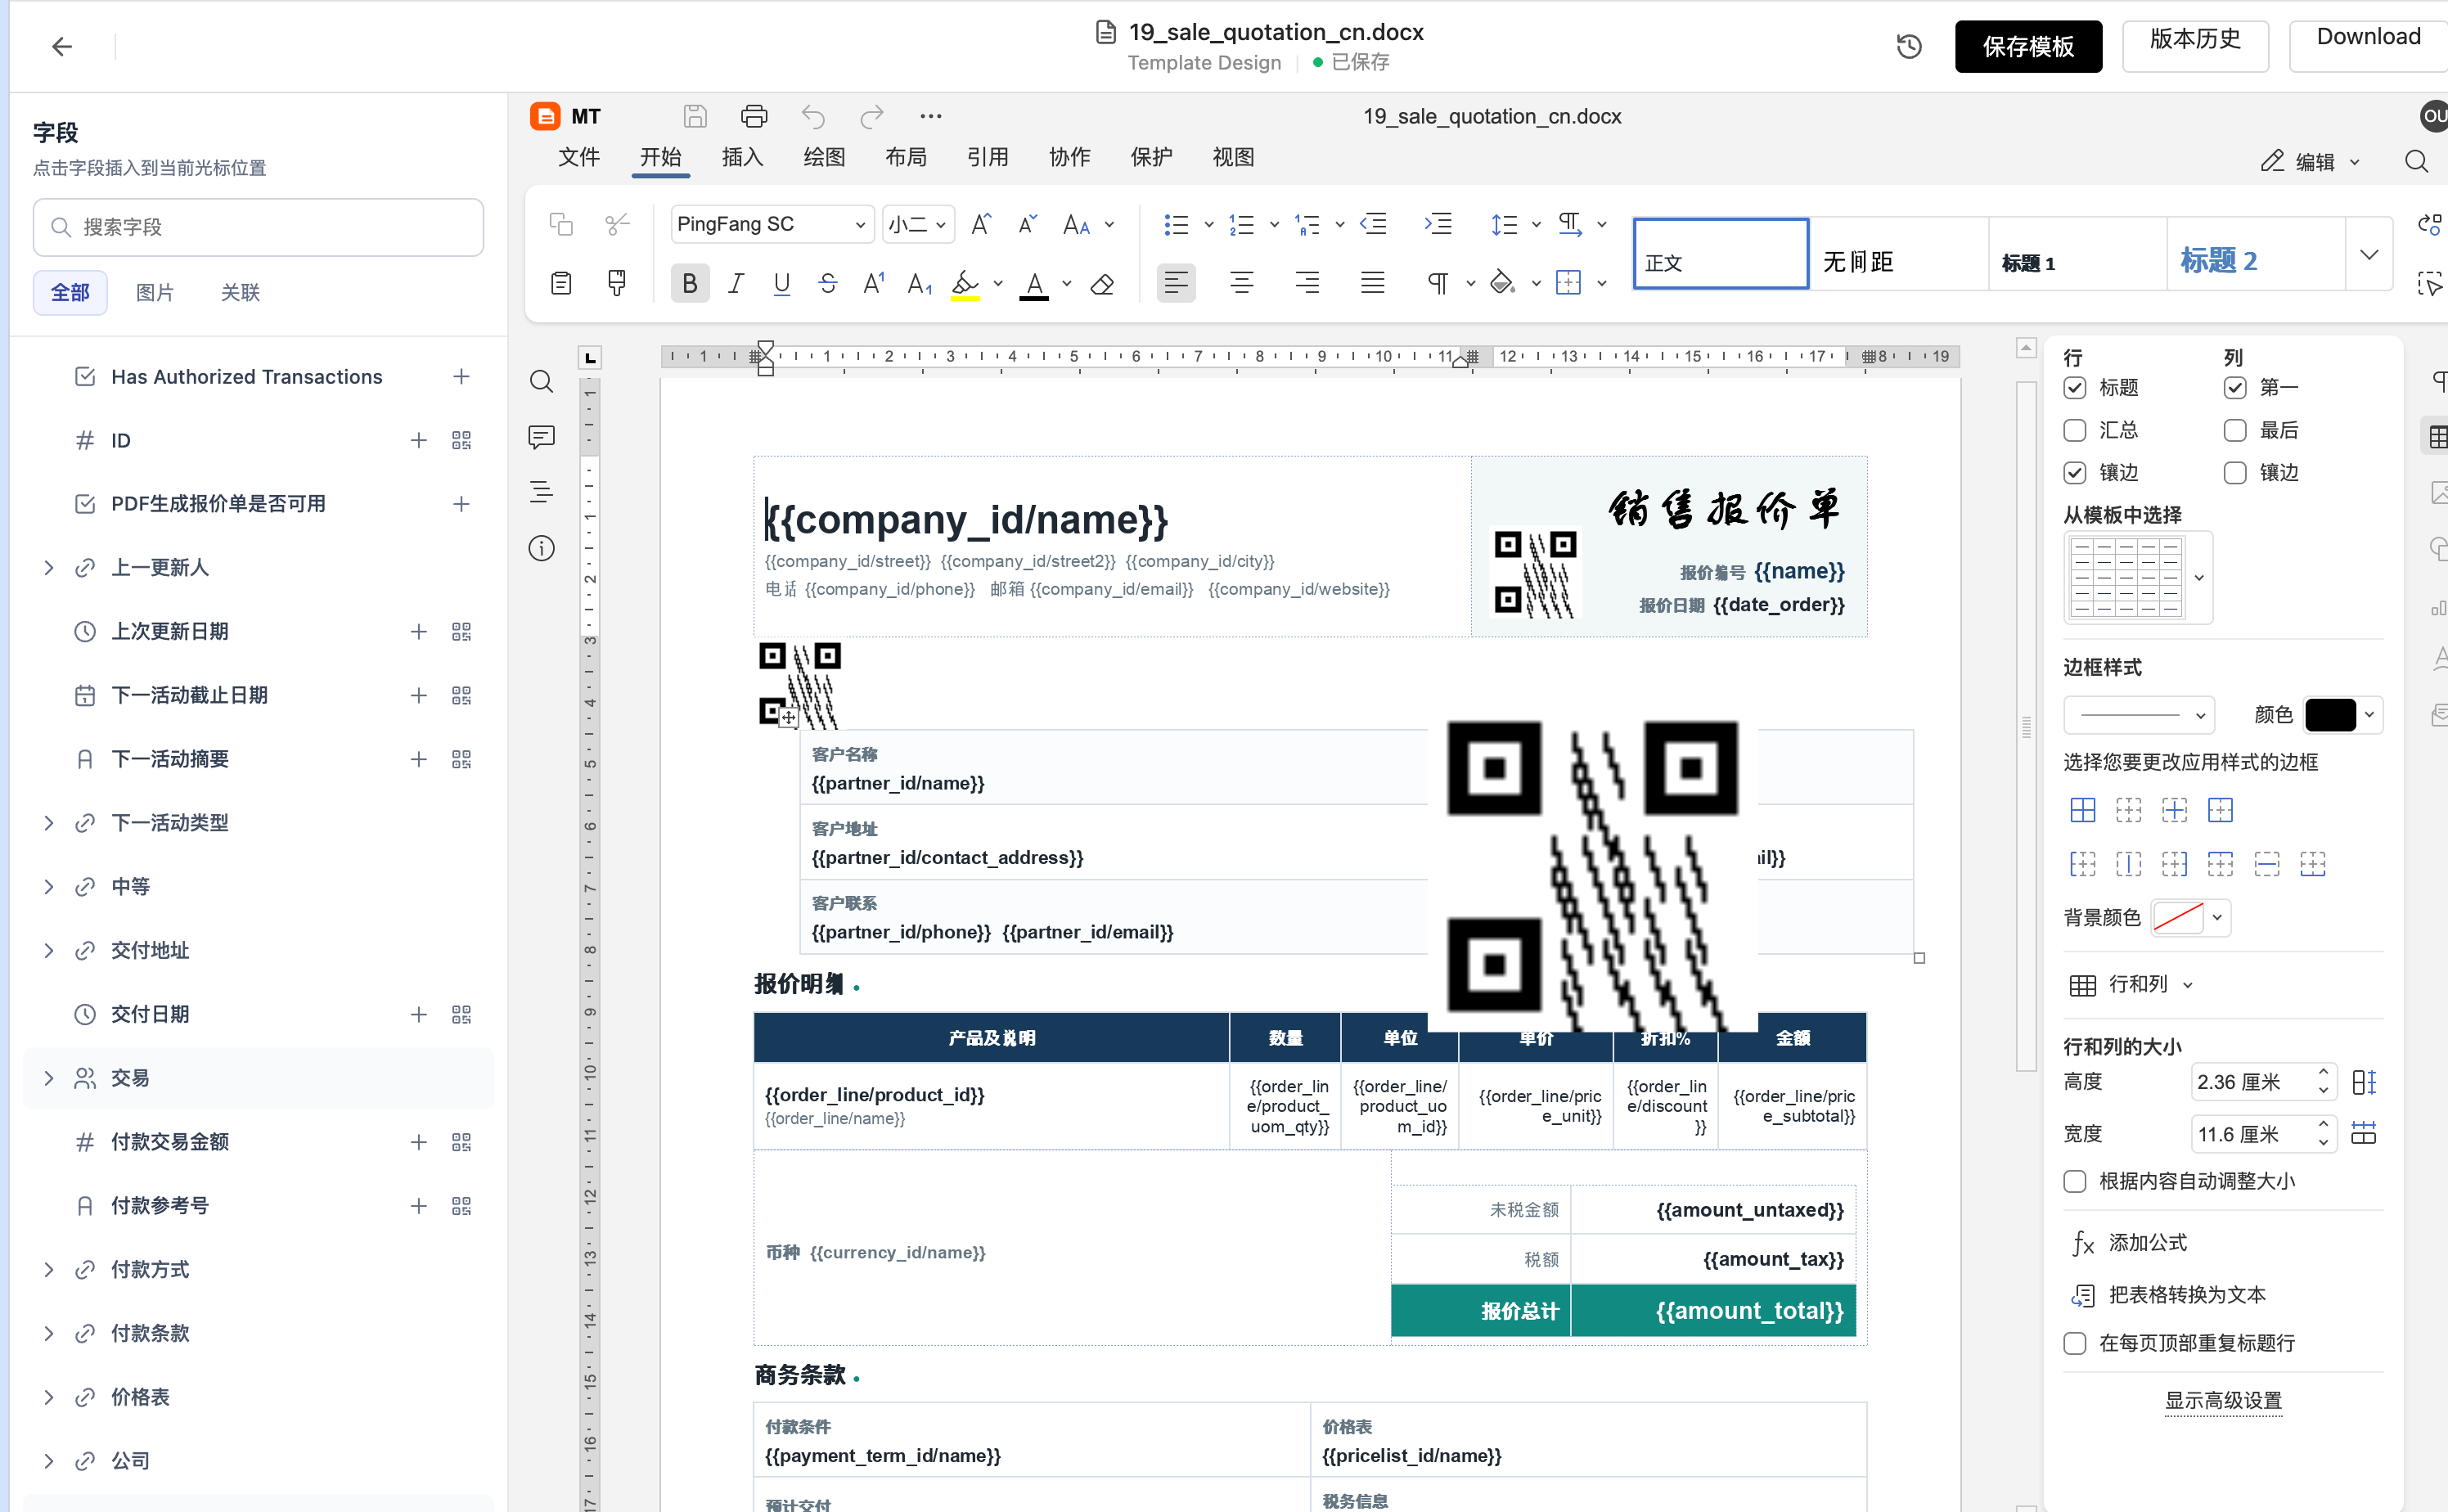The image size is (2448, 1512).
Task: Uncheck the 标题 row checkbox
Action: point(2075,387)
